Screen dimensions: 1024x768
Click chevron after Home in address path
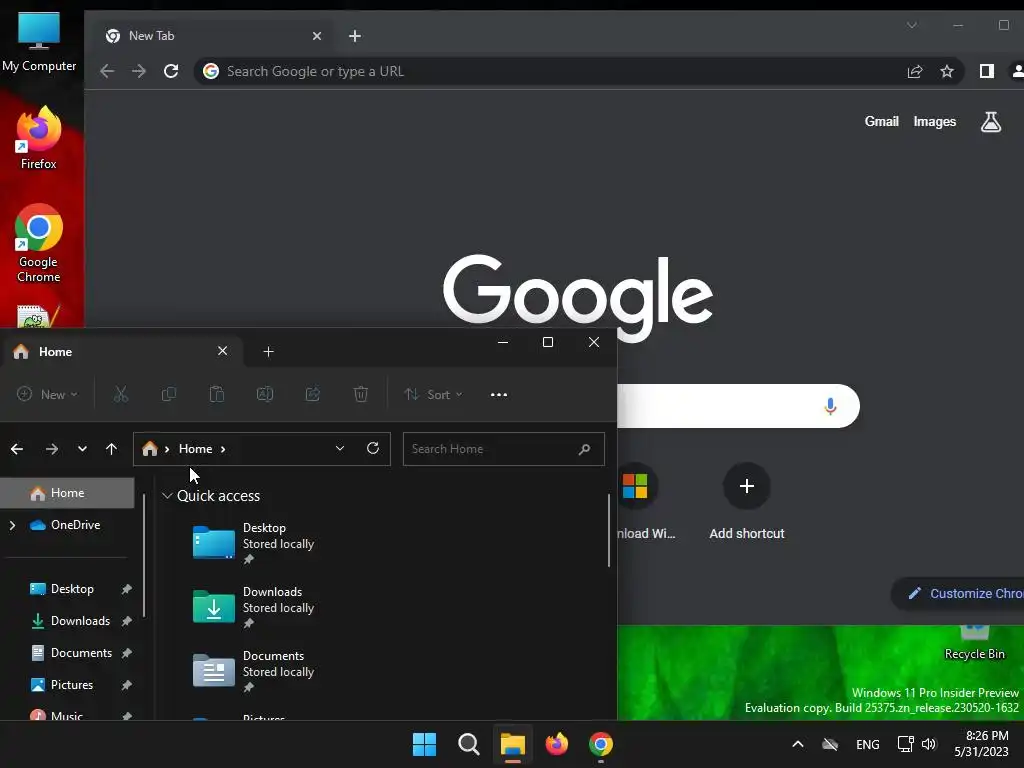(x=223, y=449)
